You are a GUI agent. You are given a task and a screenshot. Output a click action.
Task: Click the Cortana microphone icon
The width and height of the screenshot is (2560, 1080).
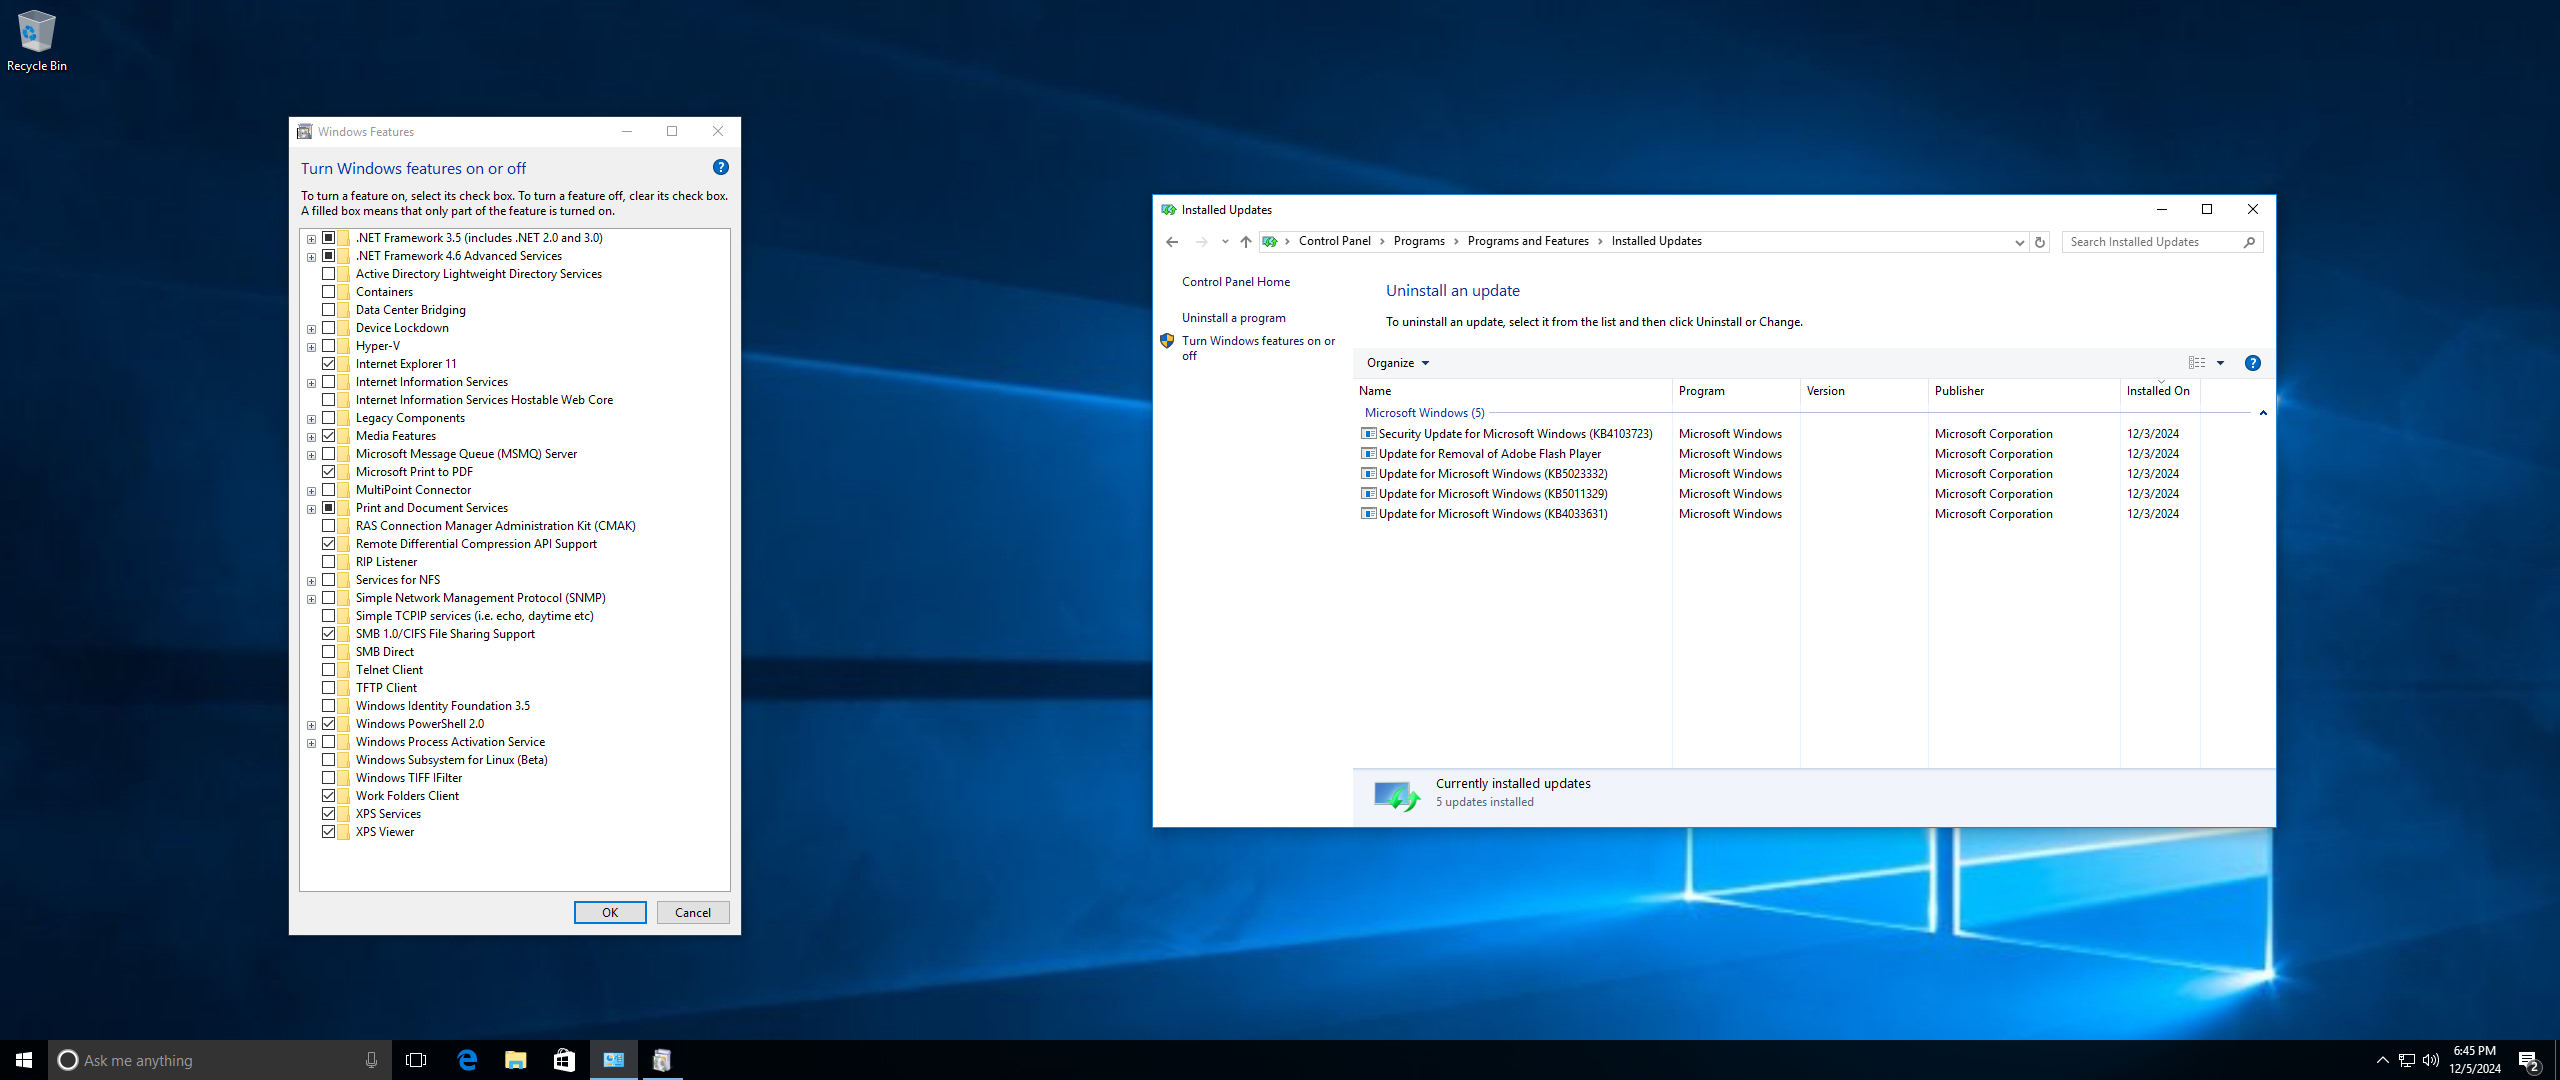click(371, 1060)
